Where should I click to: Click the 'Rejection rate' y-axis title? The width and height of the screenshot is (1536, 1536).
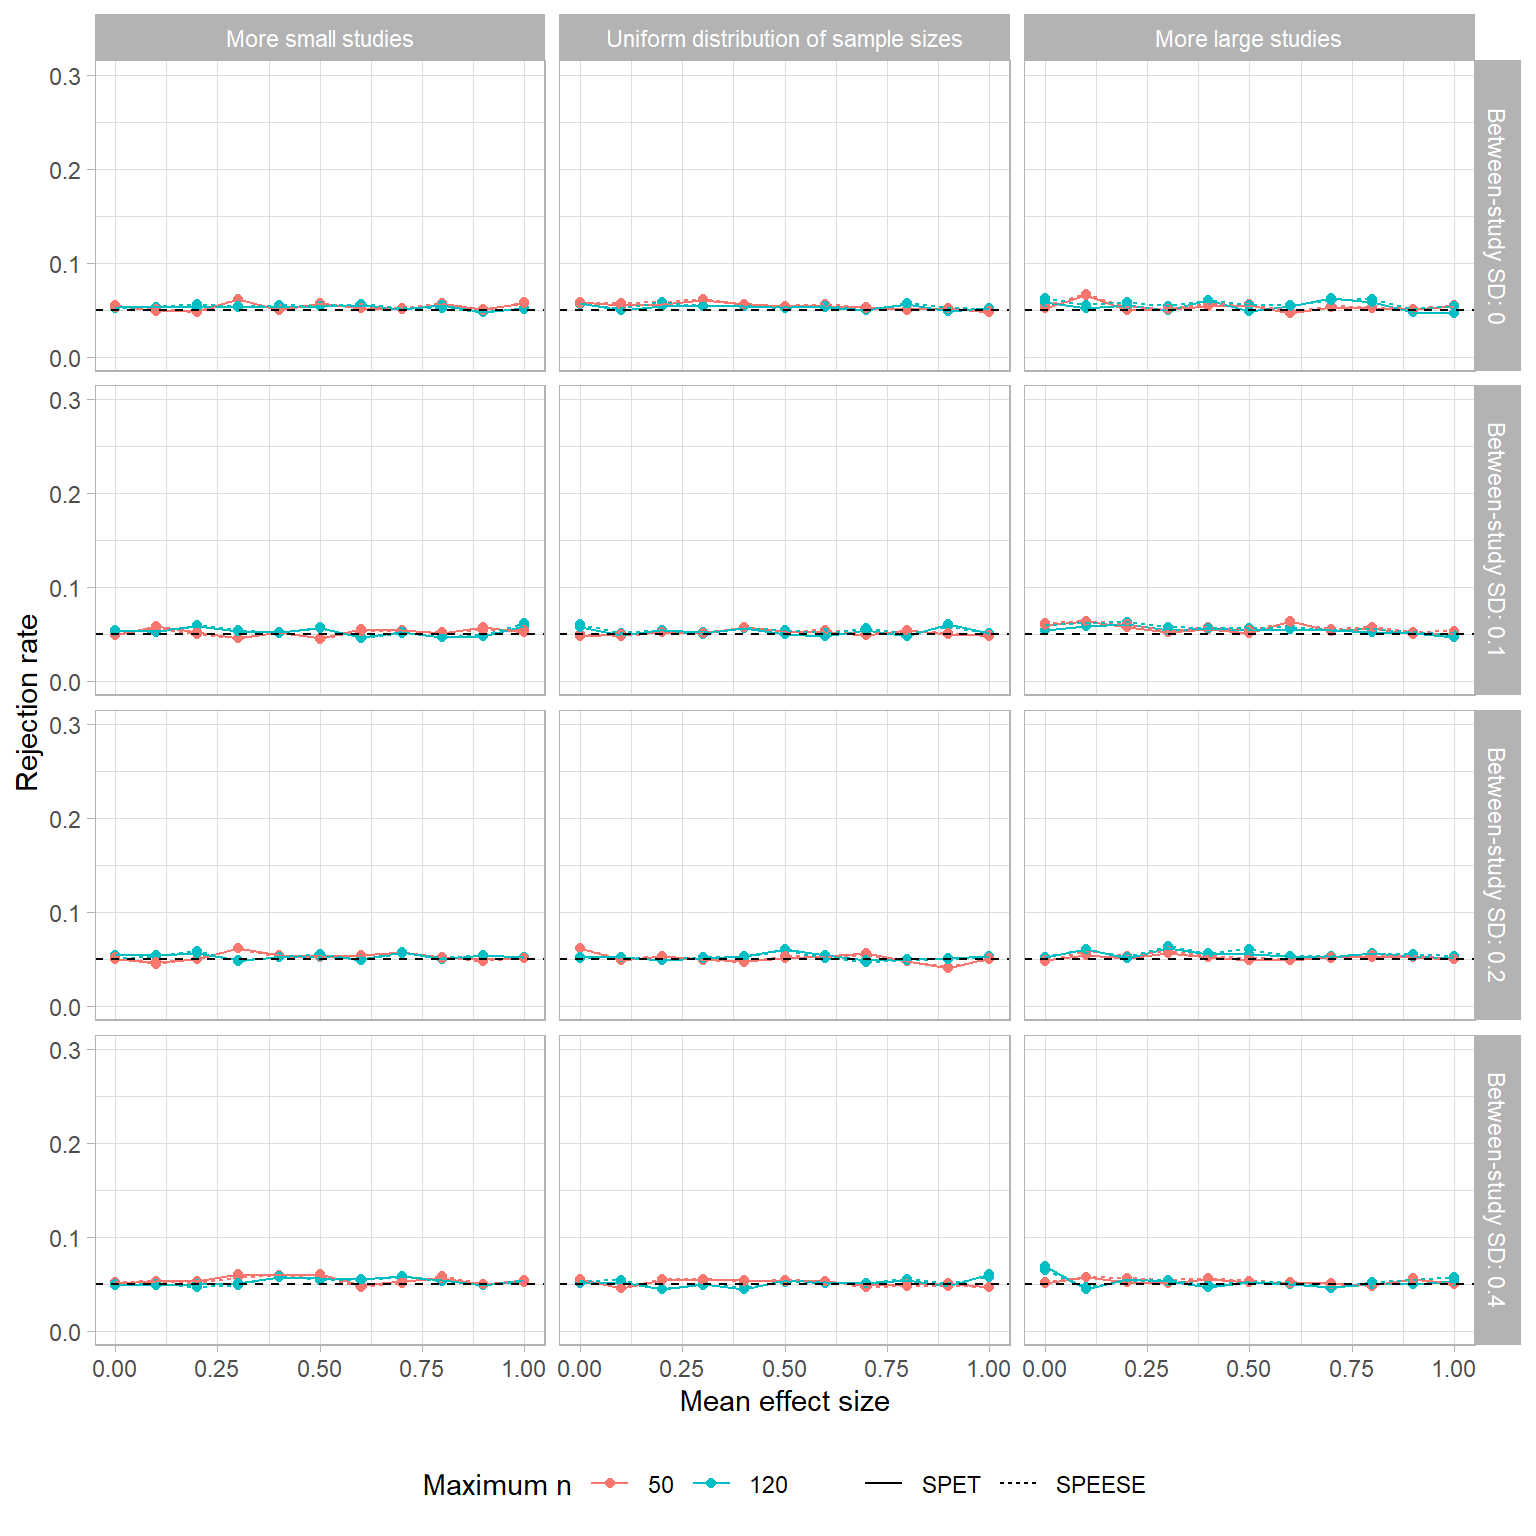coord(28,702)
